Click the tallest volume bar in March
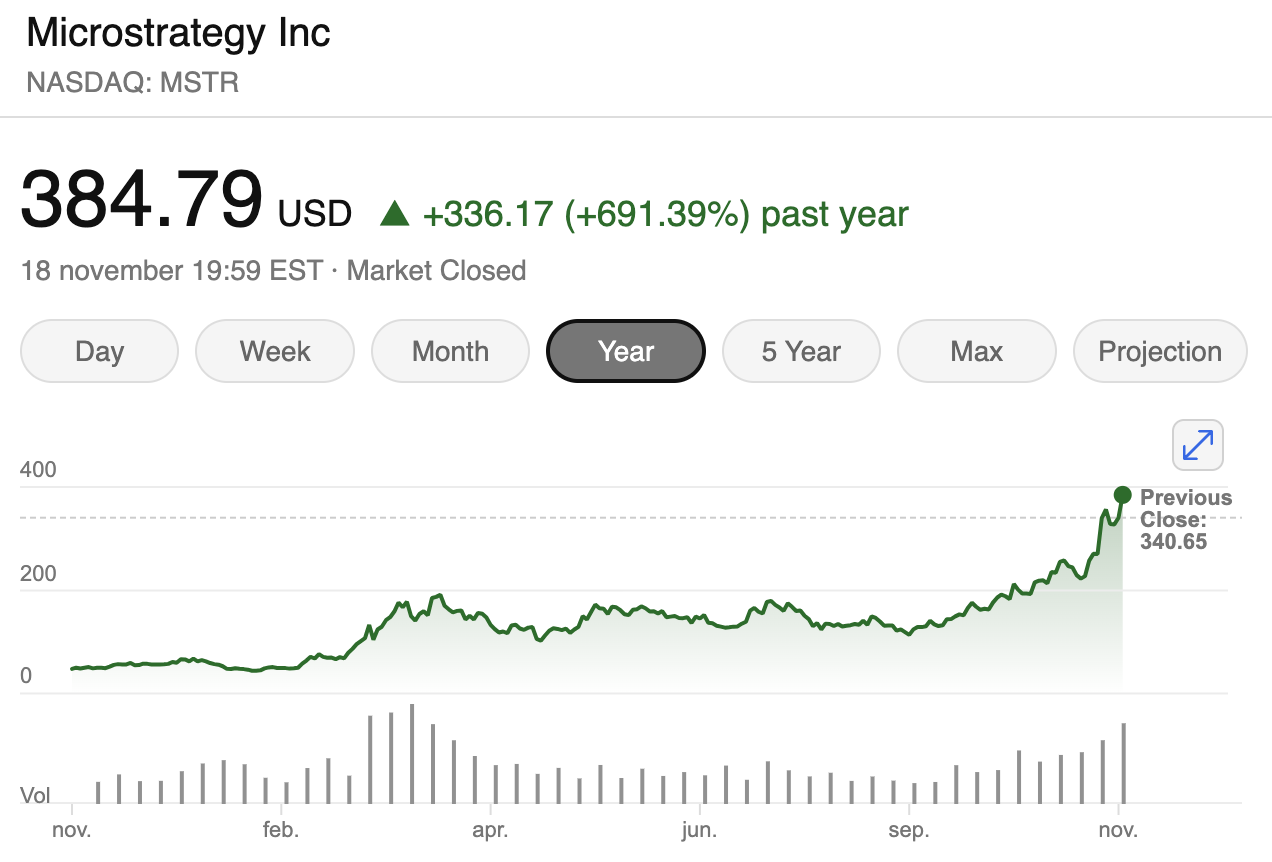Image resolution: width=1272 pixels, height=862 pixels. click(x=412, y=754)
